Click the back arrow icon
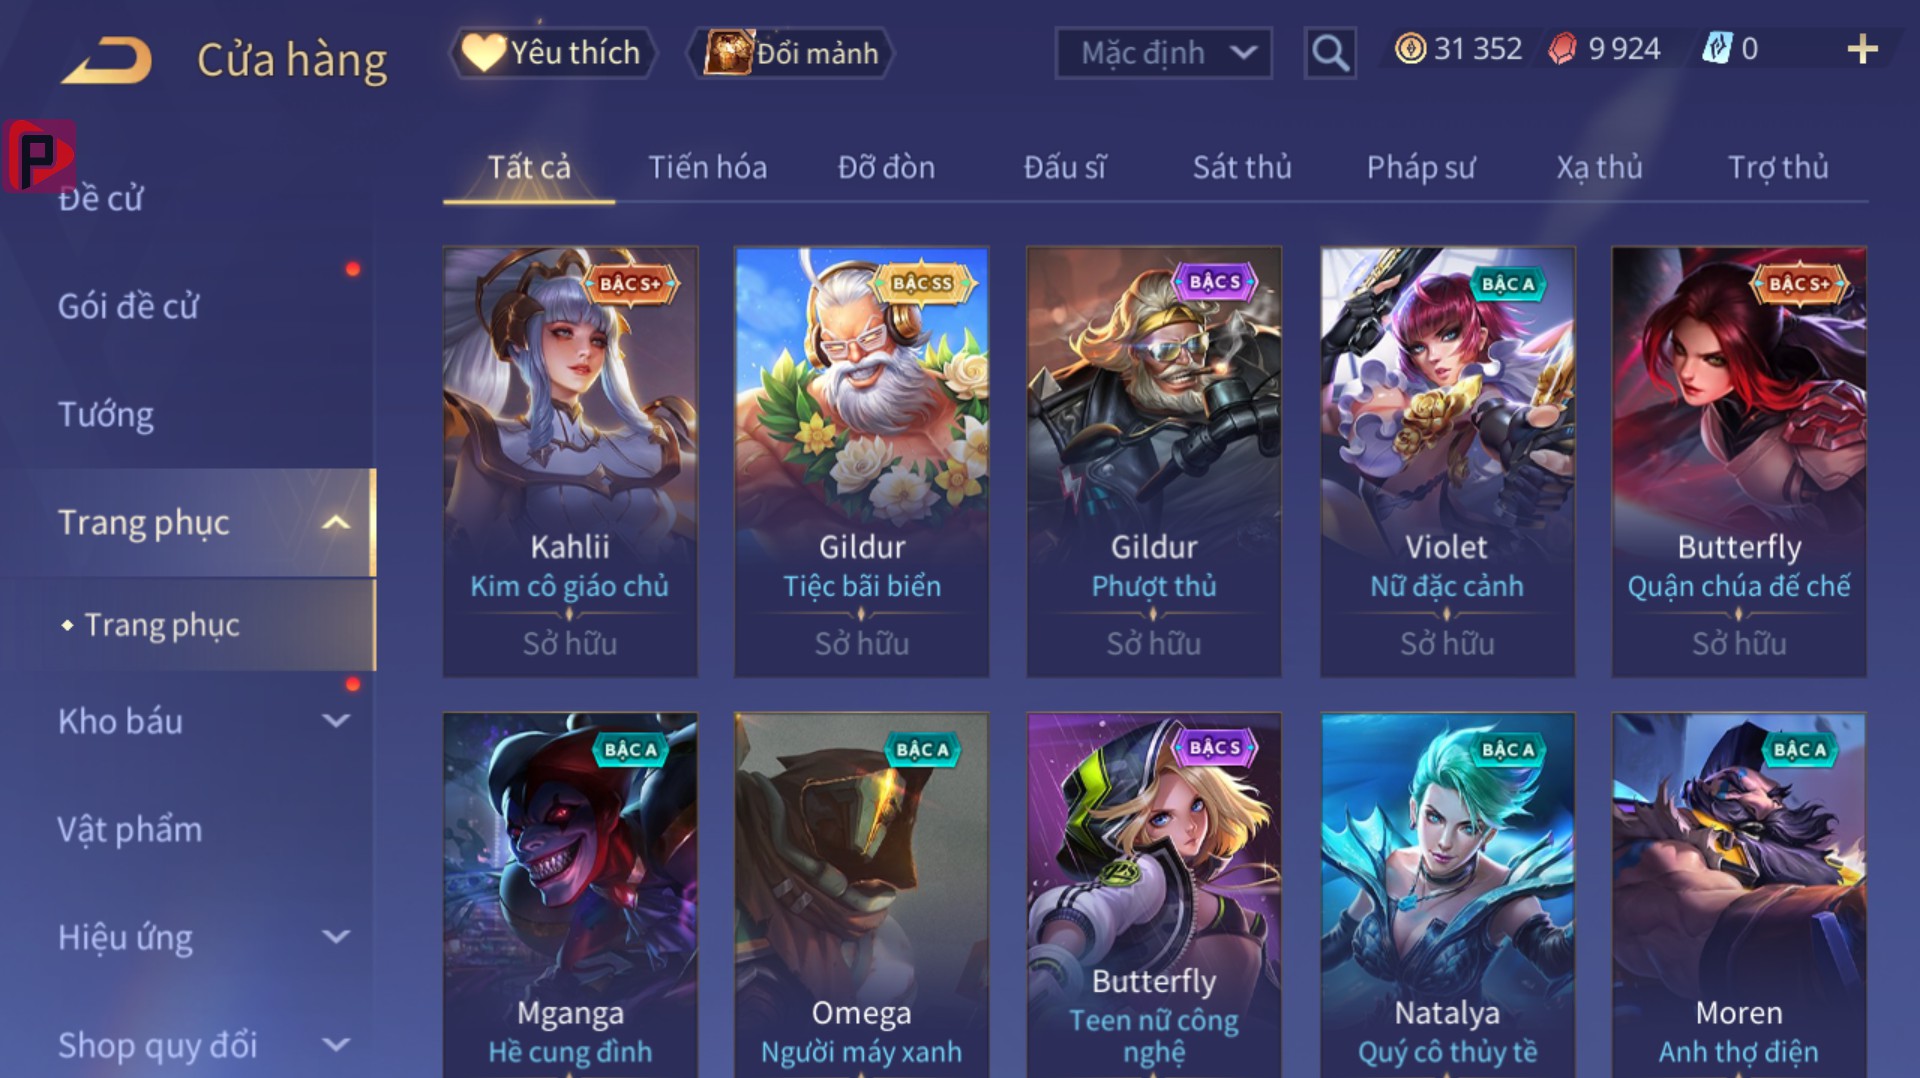This screenshot has height=1078, width=1920. pyautogui.click(x=107, y=60)
